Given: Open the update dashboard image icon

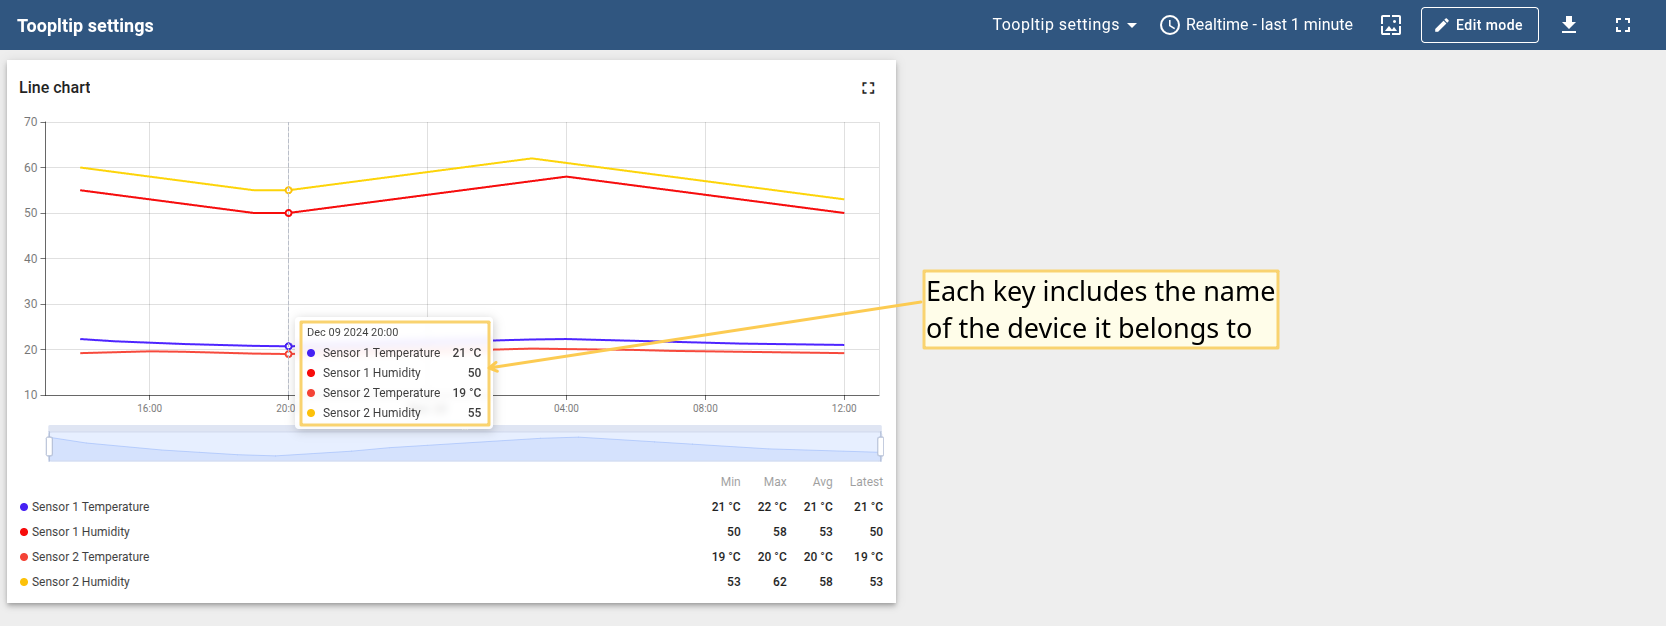Looking at the screenshot, I should pyautogui.click(x=1390, y=25).
